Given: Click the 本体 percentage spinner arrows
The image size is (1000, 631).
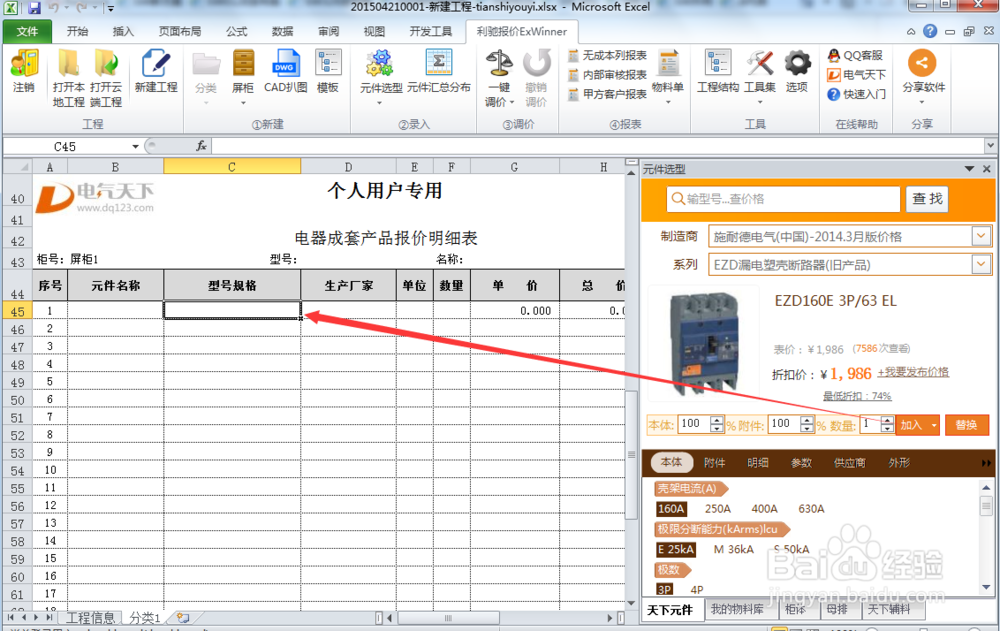Looking at the screenshot, I should coord(717,424).
